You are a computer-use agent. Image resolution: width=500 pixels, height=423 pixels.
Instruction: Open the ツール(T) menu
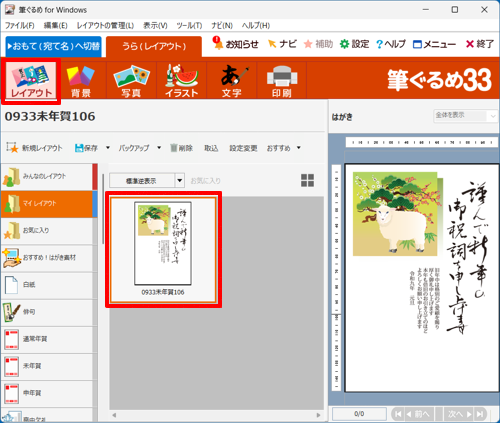click(x=189, y=26)
